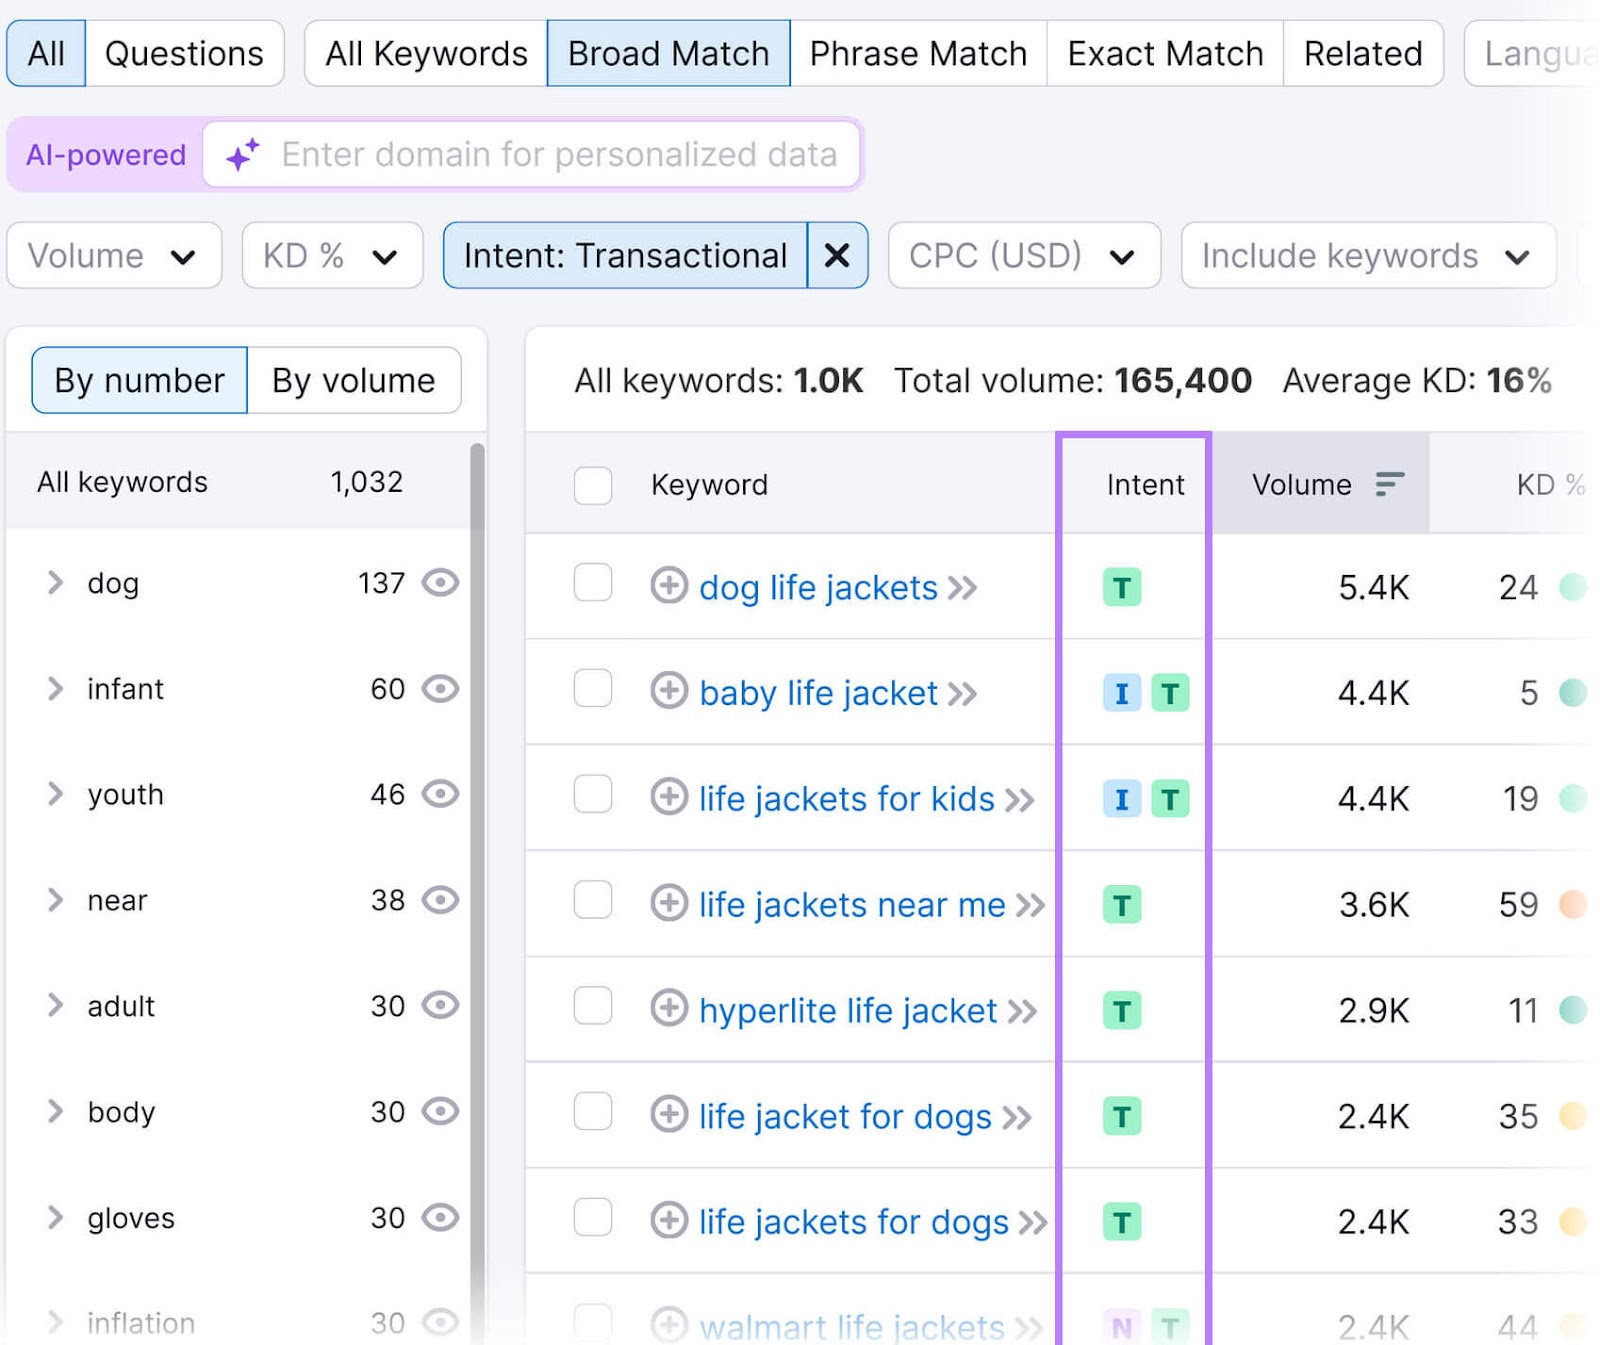The image size is (1600, 1345).
Task: Check the box for life jackets for kids
Action: click(x=593, y=794)
